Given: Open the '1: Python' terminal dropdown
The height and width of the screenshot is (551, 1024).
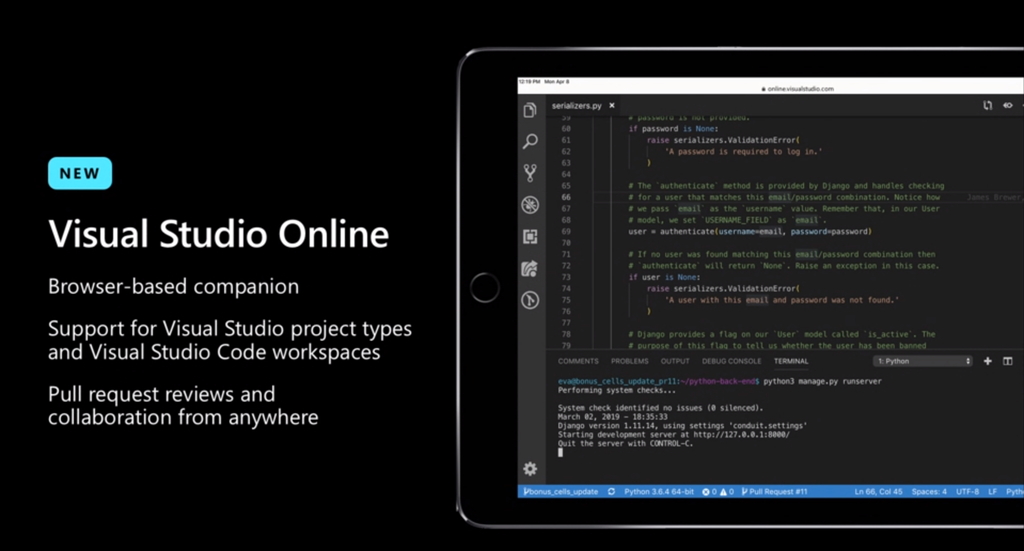Looking at the screenshot, I should coord(923,361).
